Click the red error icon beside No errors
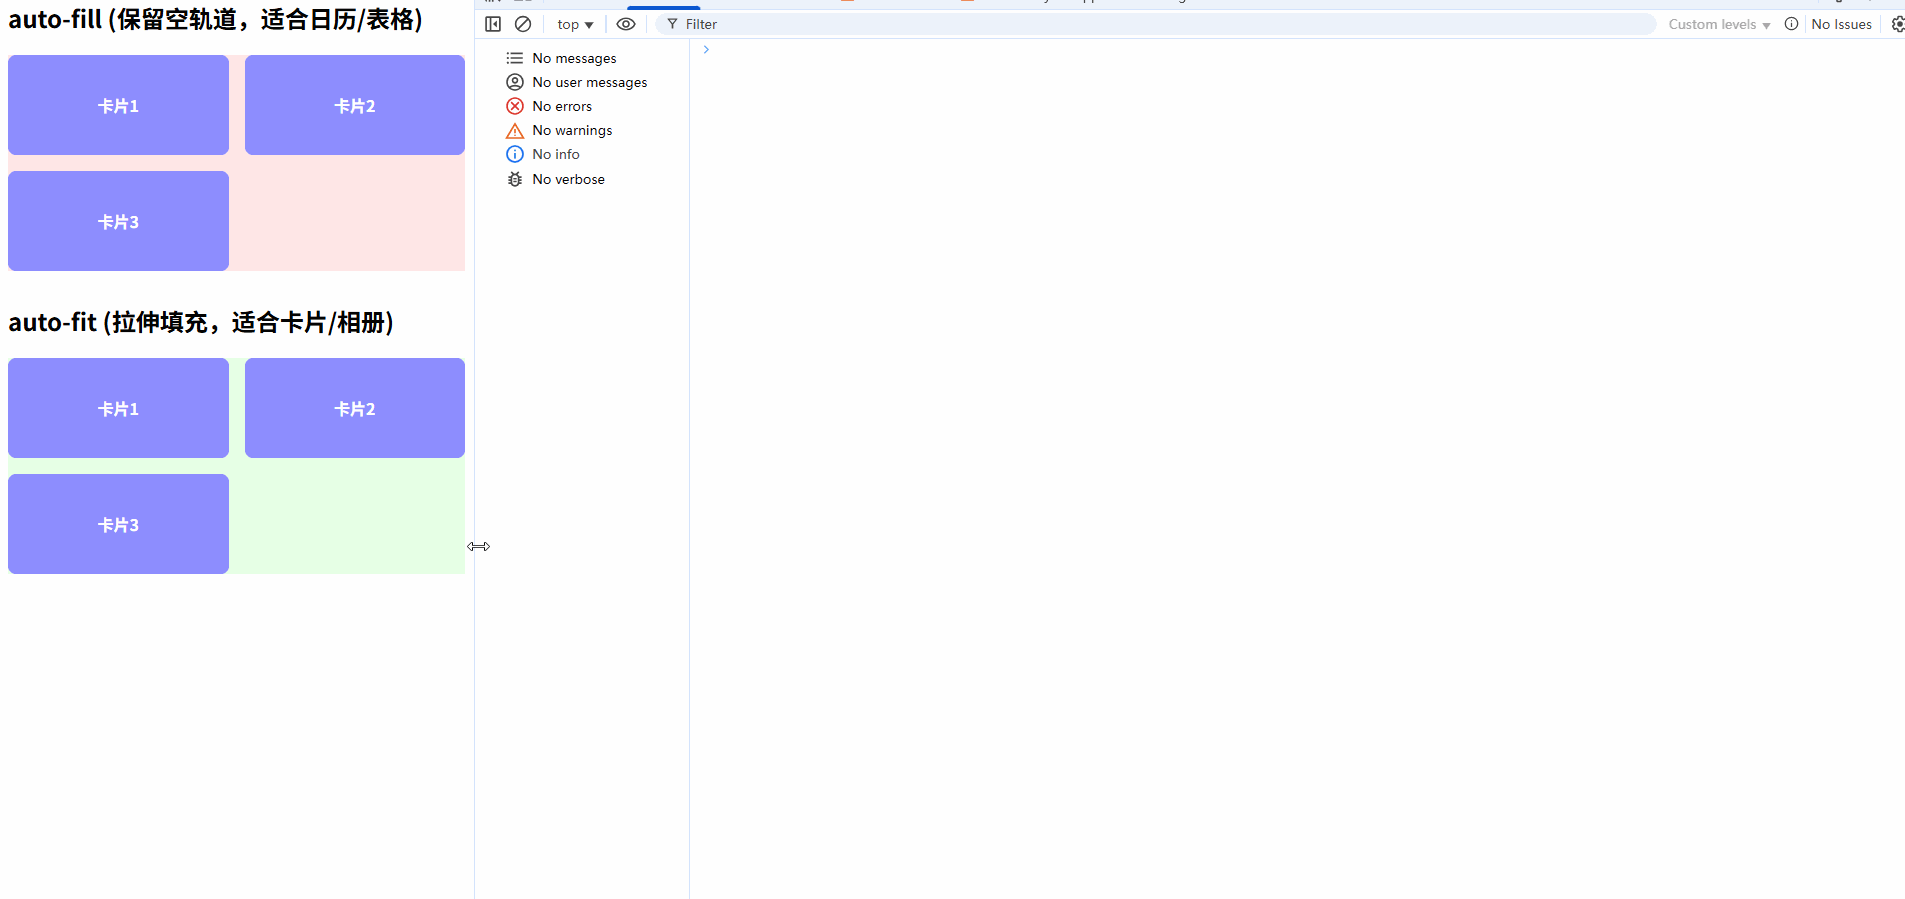The image size is (1905, 899). click(x=515, y=106)
